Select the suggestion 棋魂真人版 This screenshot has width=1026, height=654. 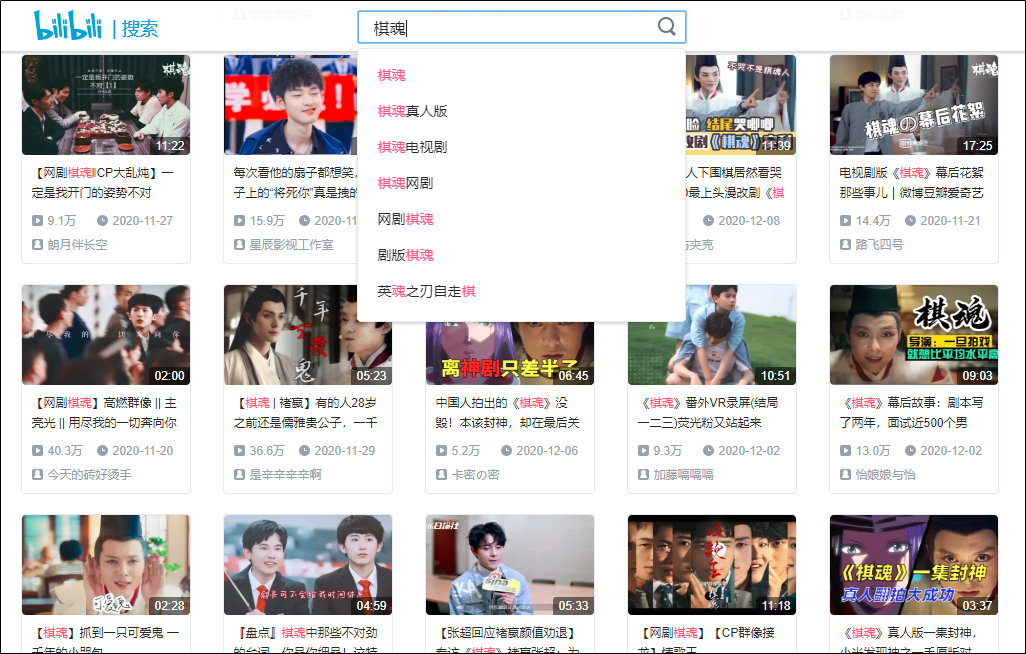tap(412, 111)
